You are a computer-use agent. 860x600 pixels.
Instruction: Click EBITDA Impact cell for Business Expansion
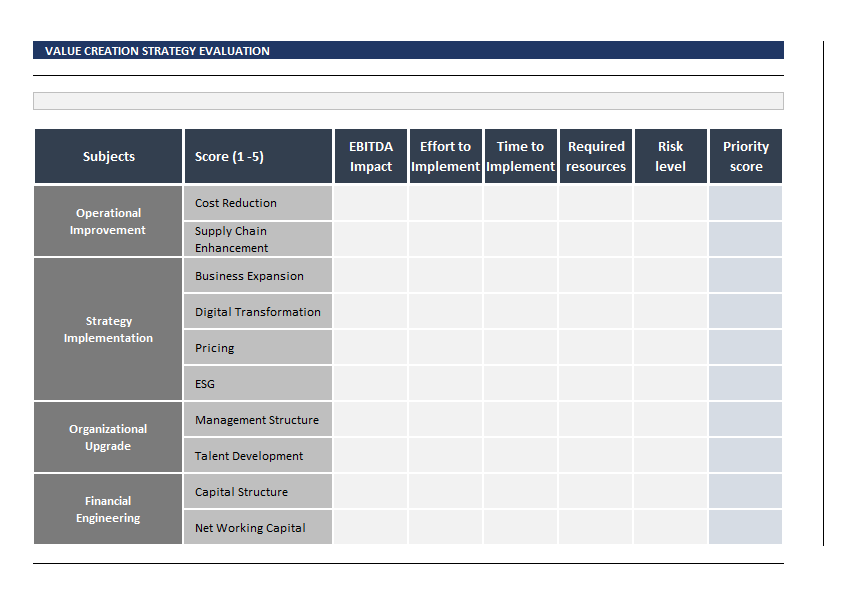pyautogui.click(x=371, y=275)
